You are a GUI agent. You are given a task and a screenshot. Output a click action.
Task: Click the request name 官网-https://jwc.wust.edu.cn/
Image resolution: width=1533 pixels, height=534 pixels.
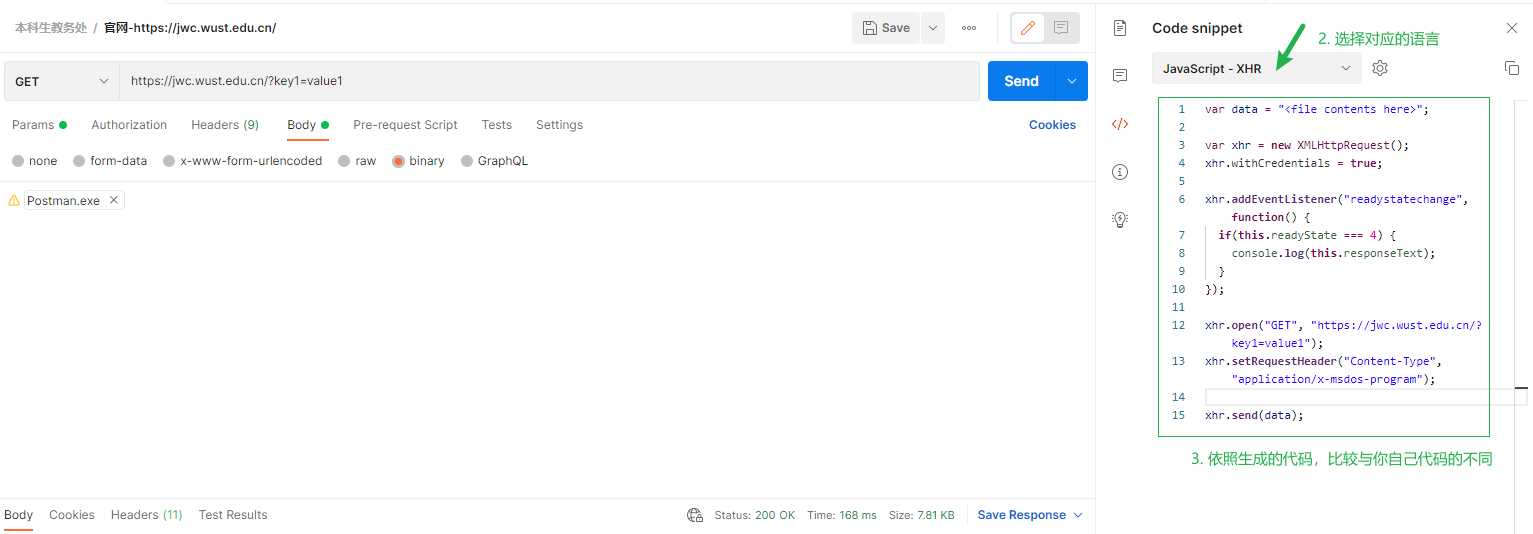coord(190,28)
